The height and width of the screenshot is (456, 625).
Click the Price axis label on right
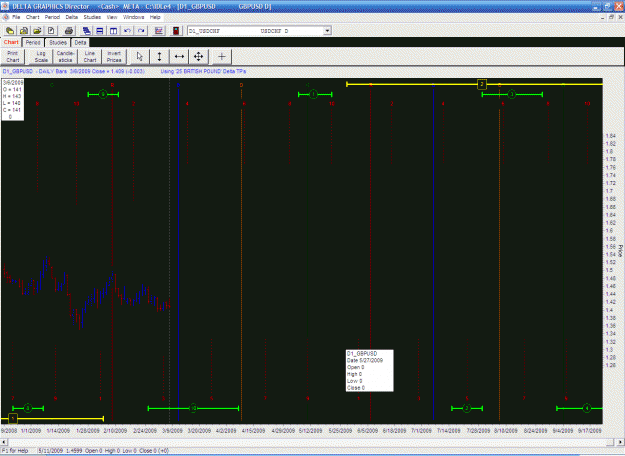[621, 251]
